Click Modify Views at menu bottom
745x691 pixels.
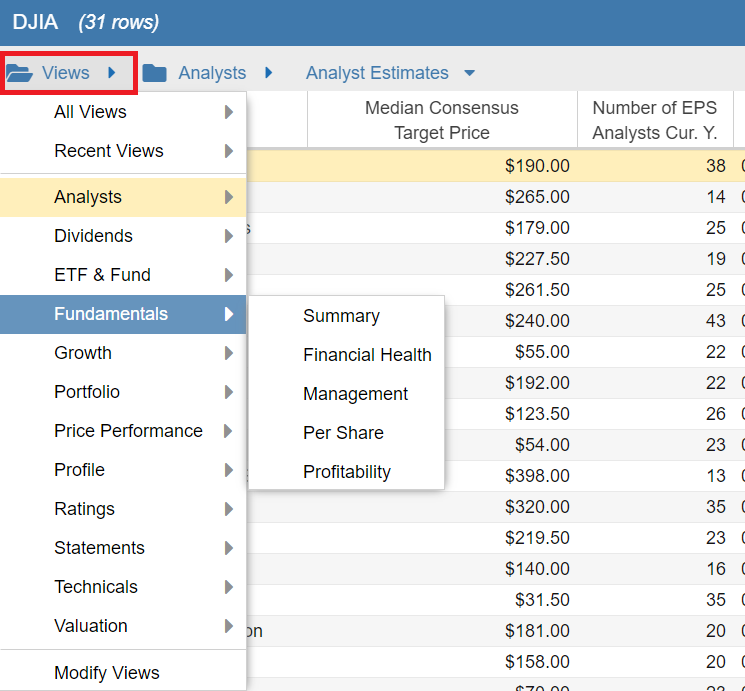point(107,673)
